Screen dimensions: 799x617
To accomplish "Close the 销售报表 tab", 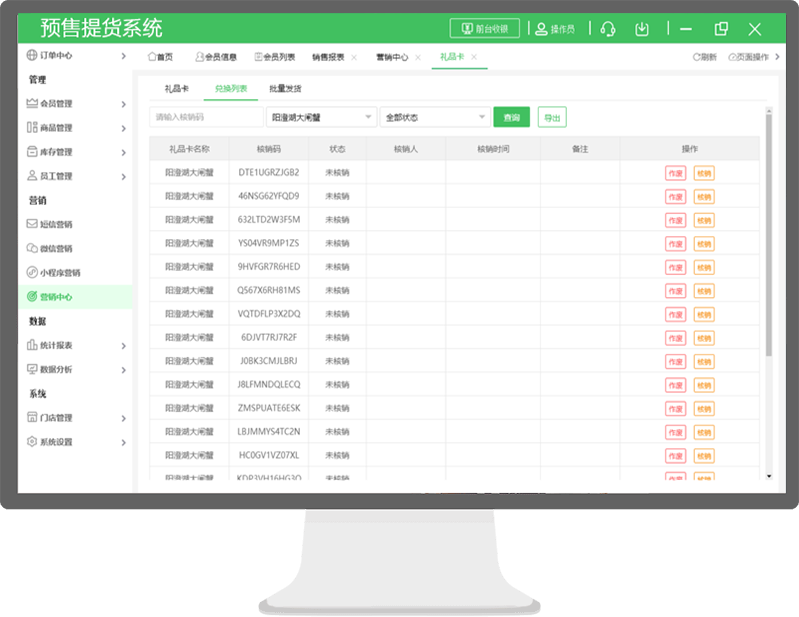I will (354, 57).
